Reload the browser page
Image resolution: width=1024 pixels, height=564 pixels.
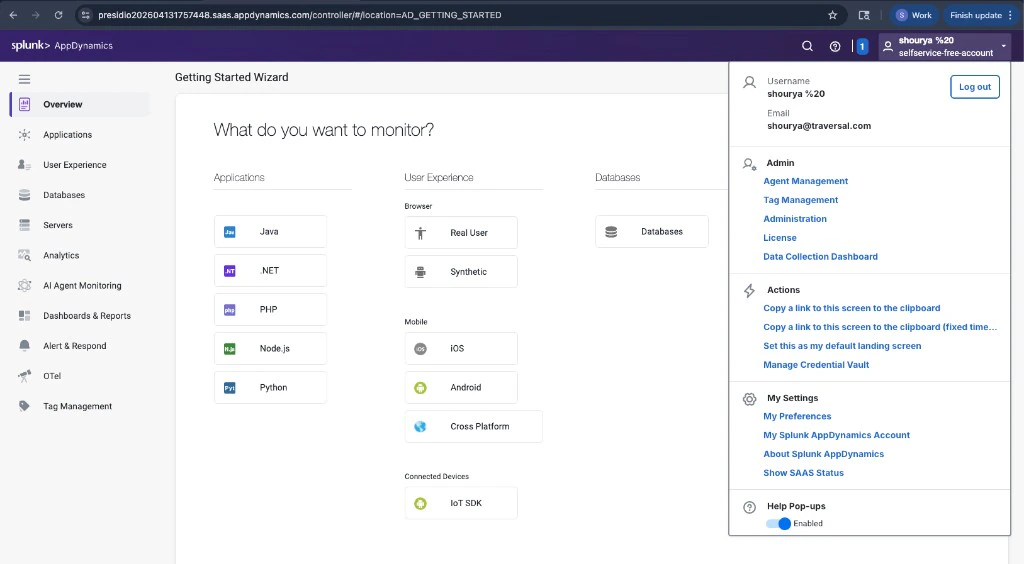click(x=58, y=15)
